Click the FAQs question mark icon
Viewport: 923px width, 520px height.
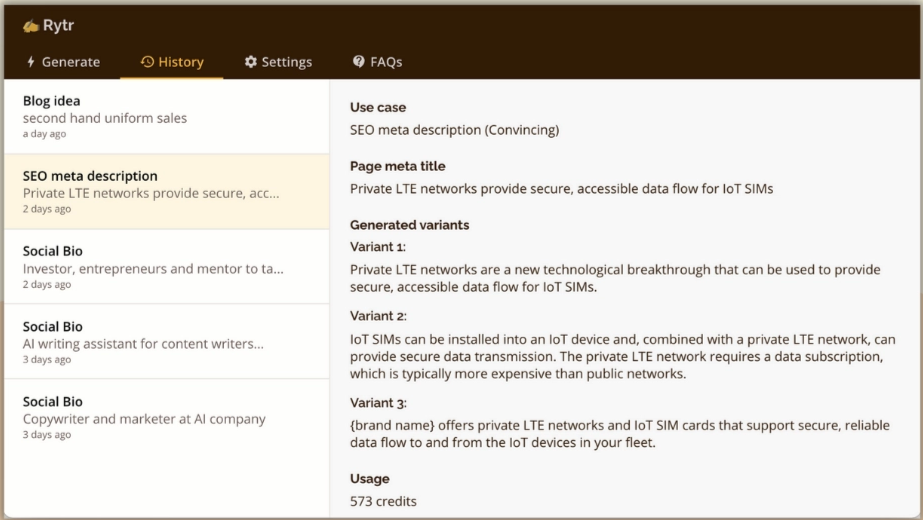coord(358,61)
